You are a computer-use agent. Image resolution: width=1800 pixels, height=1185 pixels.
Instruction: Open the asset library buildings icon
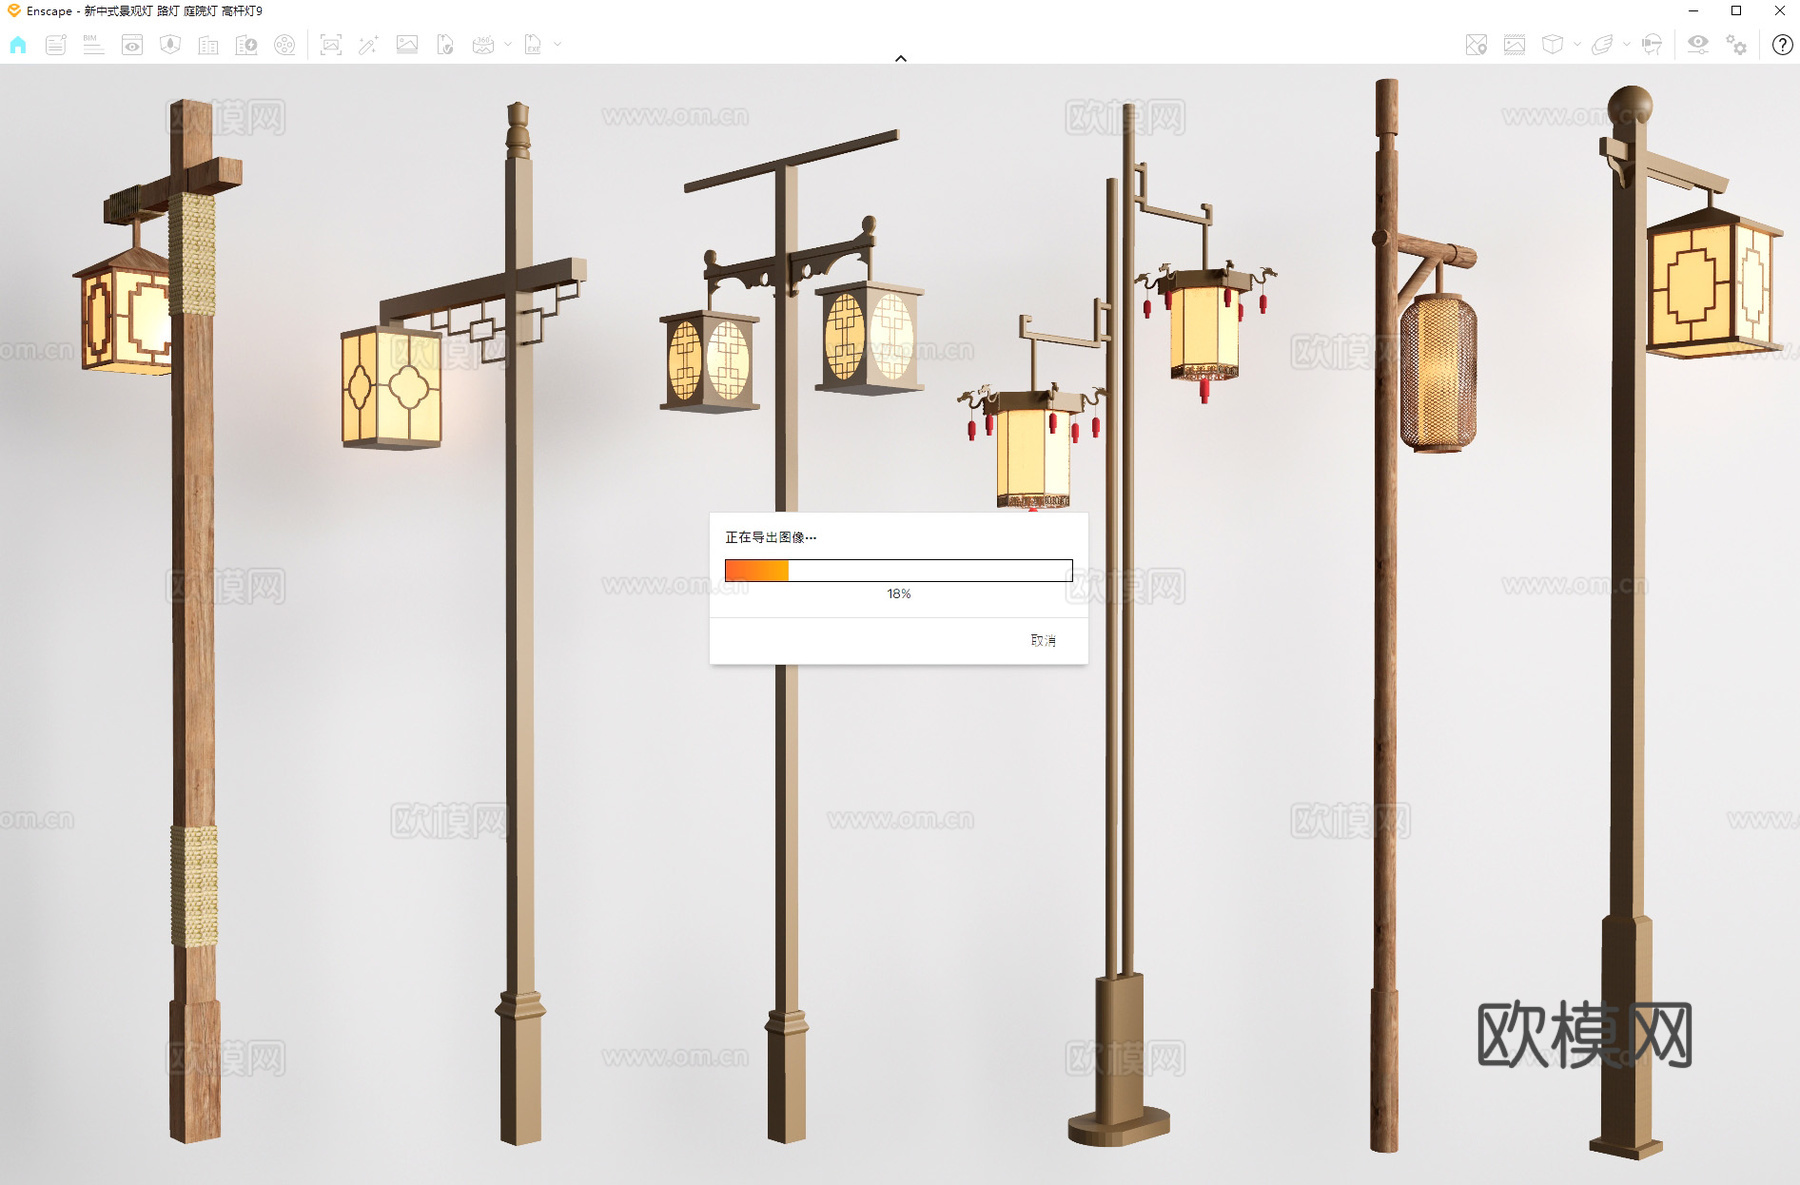(208, 45)
